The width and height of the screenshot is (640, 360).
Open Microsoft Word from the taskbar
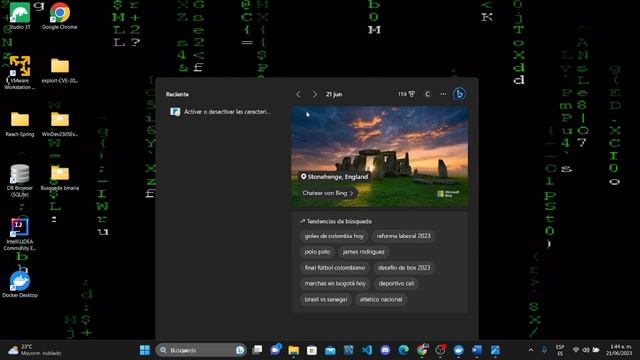point(477,350)
